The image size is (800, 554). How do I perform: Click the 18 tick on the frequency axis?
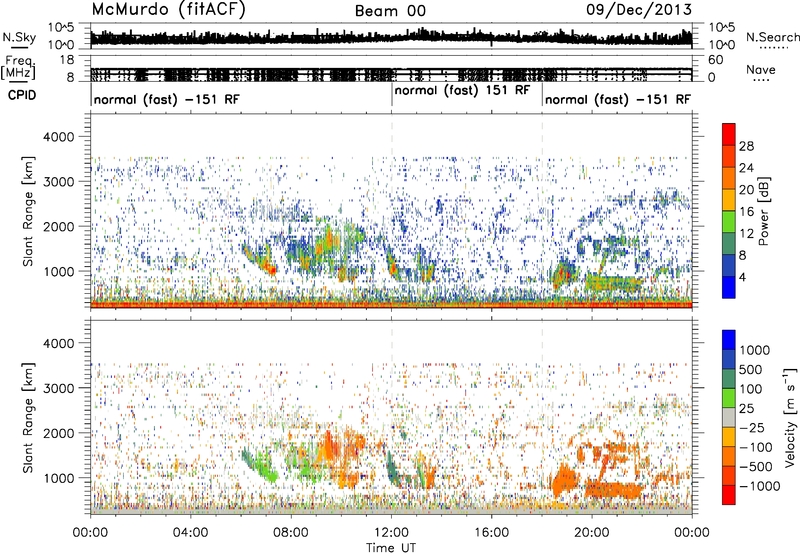(66, 60)
